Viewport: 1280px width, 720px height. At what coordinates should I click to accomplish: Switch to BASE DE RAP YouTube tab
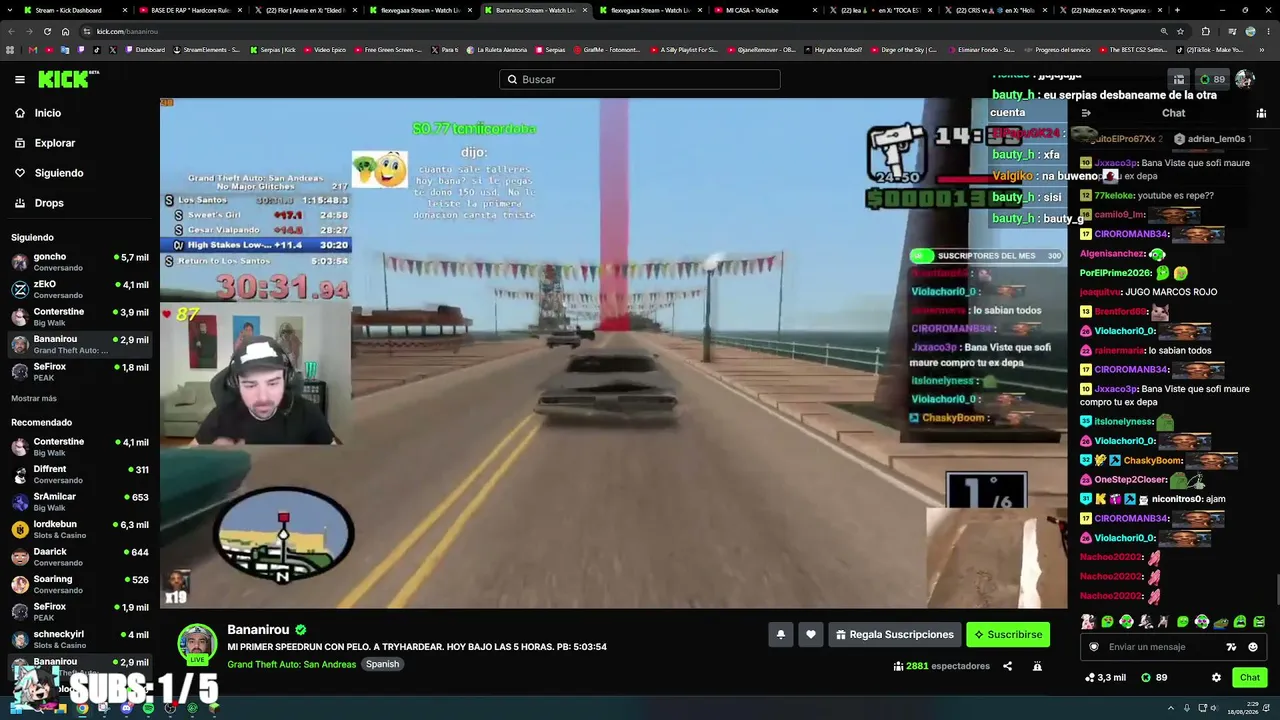tap(190, 10)
